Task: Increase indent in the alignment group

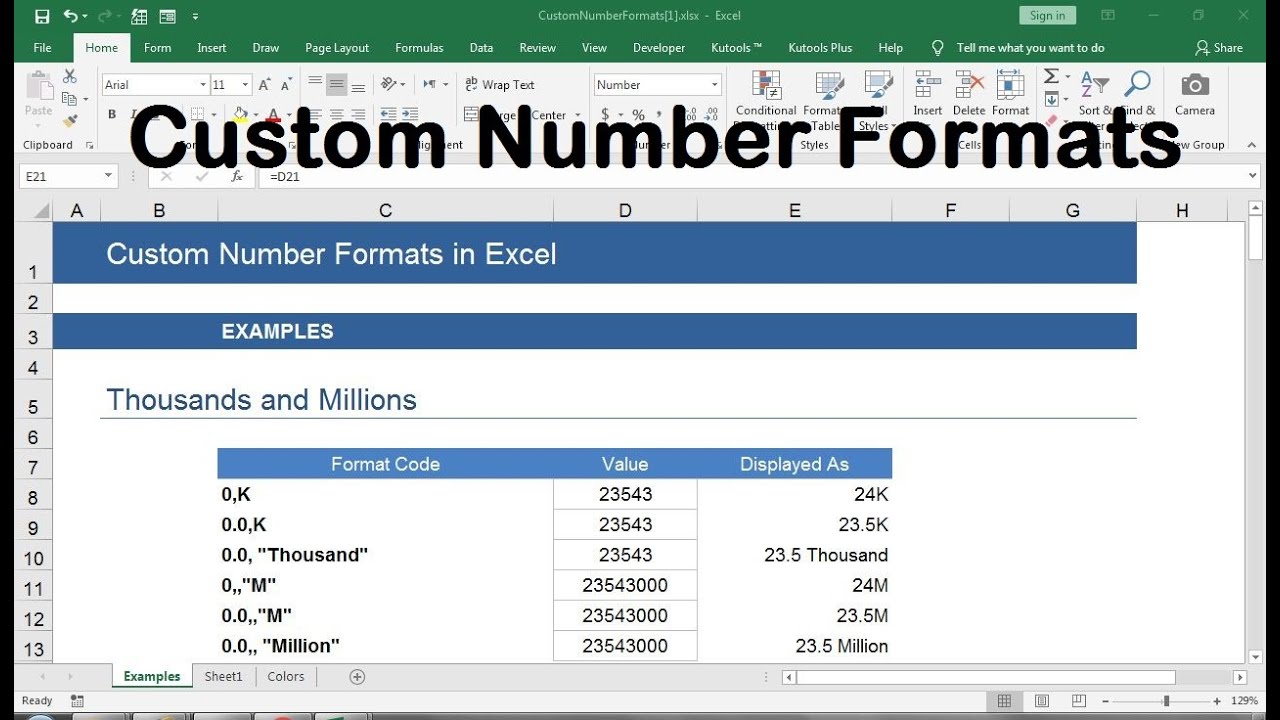Action: point(408,115)
